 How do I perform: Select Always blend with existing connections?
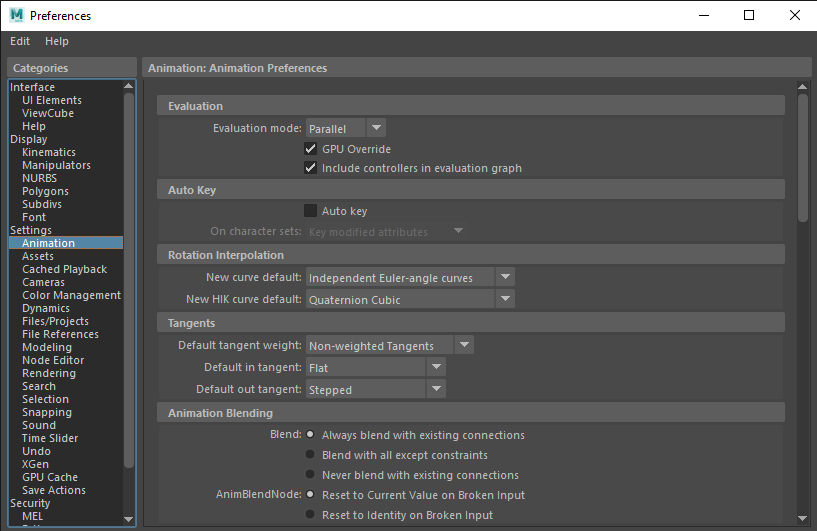point(310,434)
